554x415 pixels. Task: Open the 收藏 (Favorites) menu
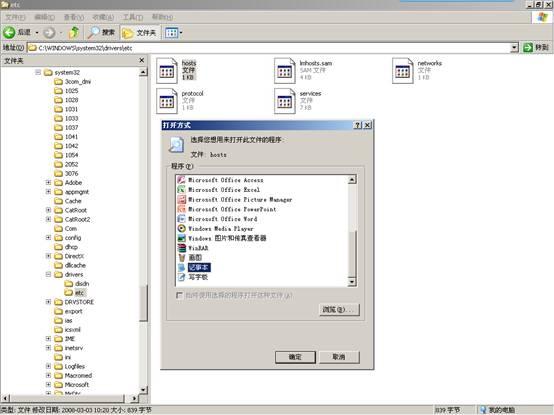(x=103, y=17)
